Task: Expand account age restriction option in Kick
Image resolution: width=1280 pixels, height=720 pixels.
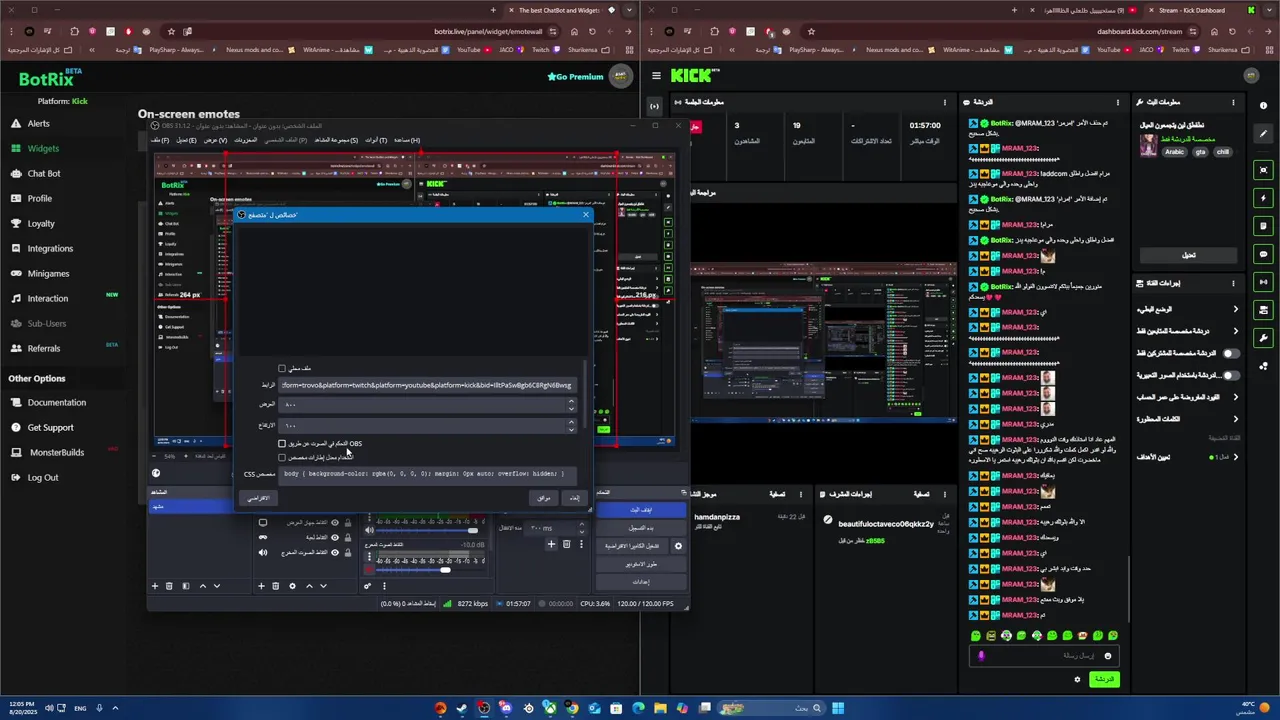Action: 1235,397
